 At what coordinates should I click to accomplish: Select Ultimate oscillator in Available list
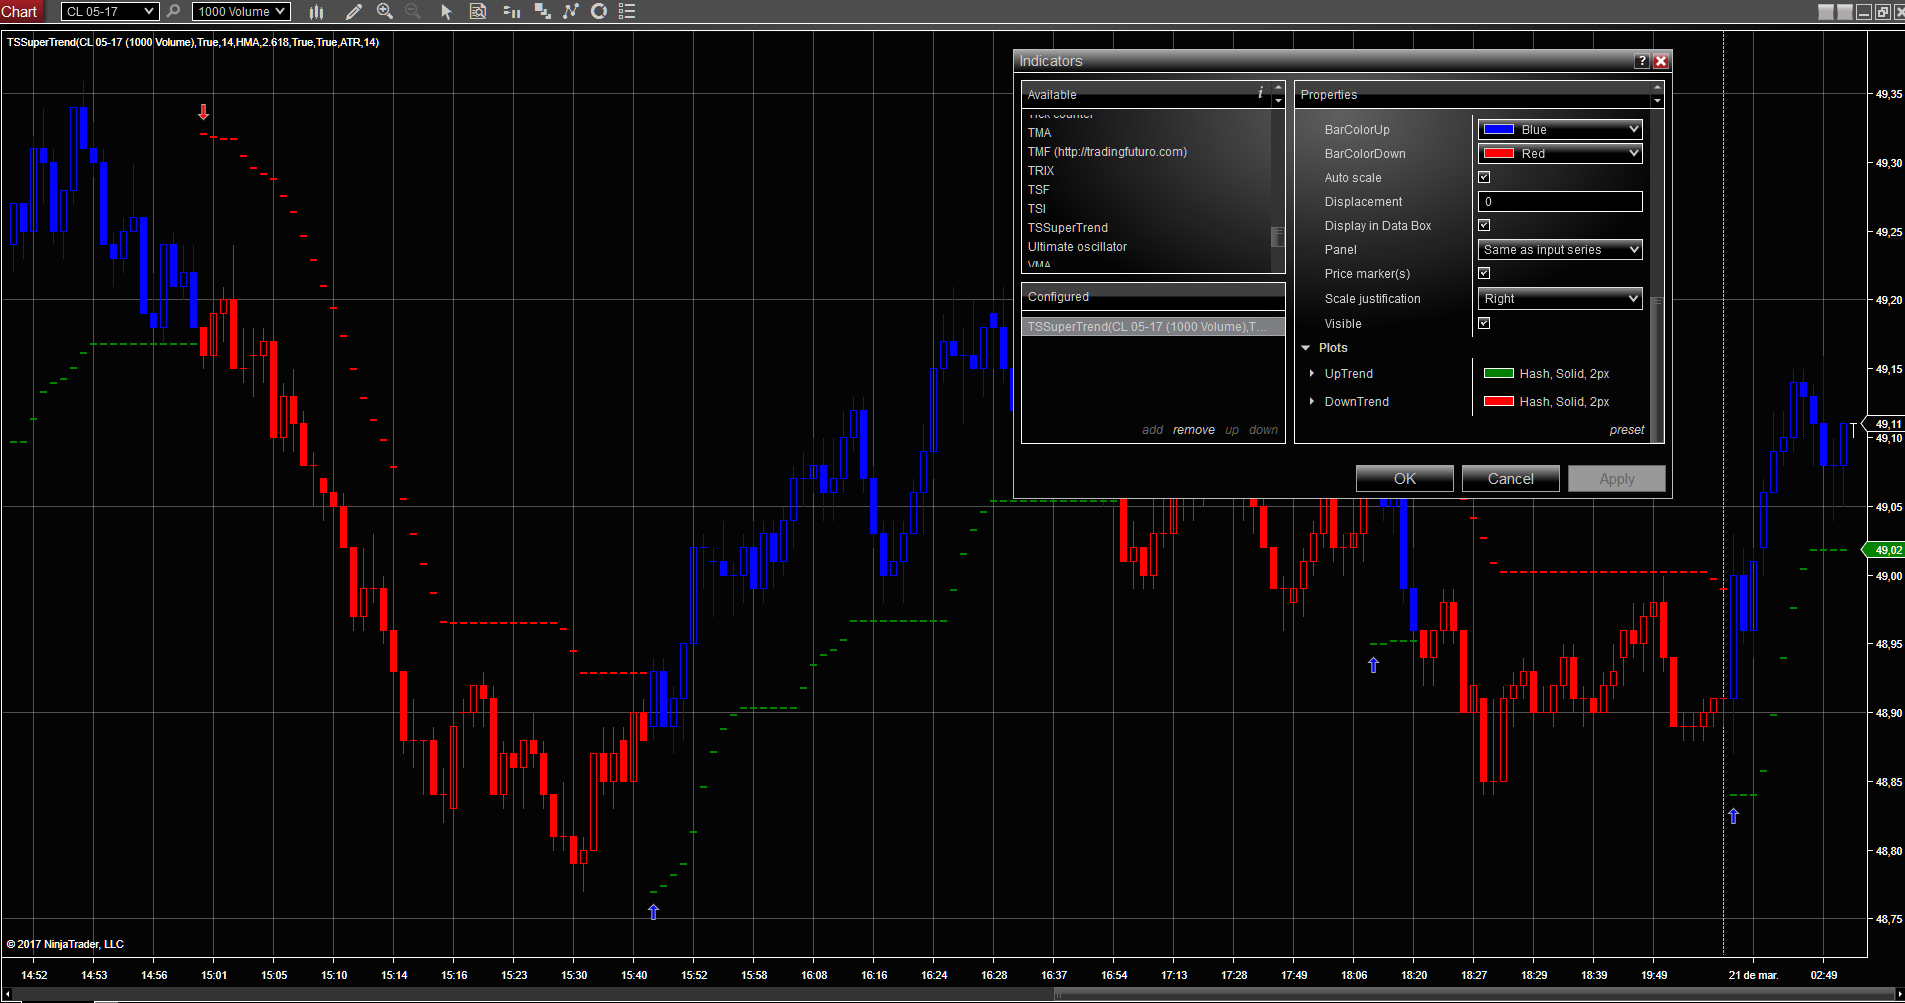click(x=1077, y=247)
